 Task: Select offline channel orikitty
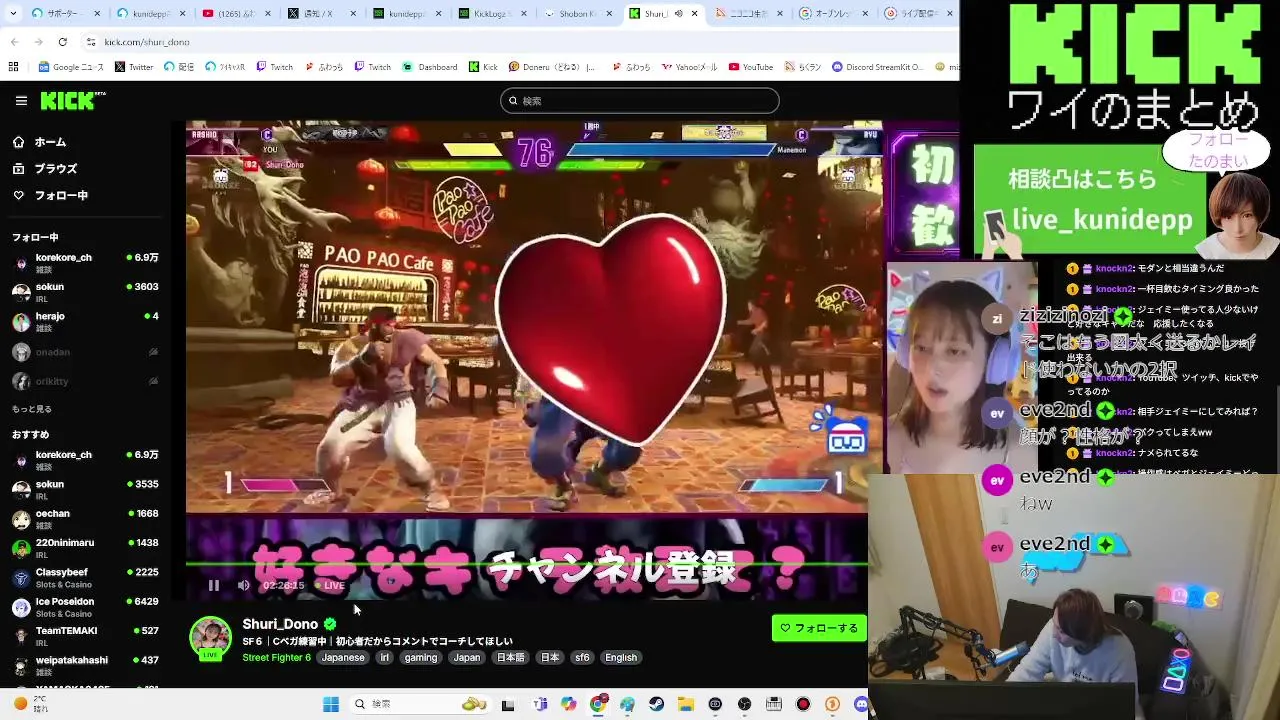(85, 381)
